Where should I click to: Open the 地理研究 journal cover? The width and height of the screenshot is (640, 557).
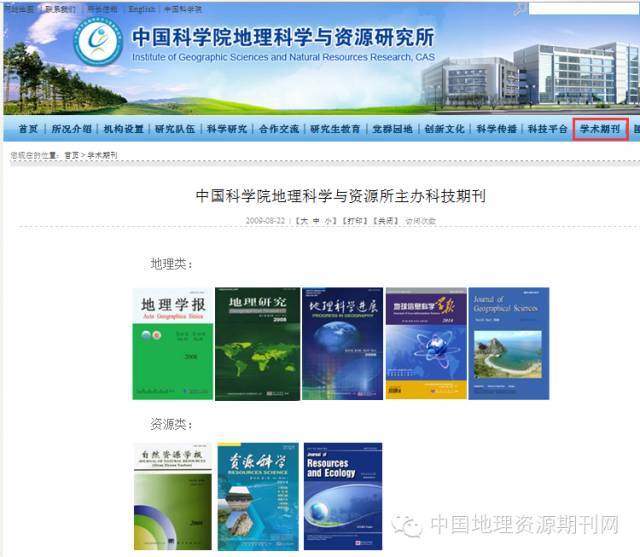(x=258, y=344)
